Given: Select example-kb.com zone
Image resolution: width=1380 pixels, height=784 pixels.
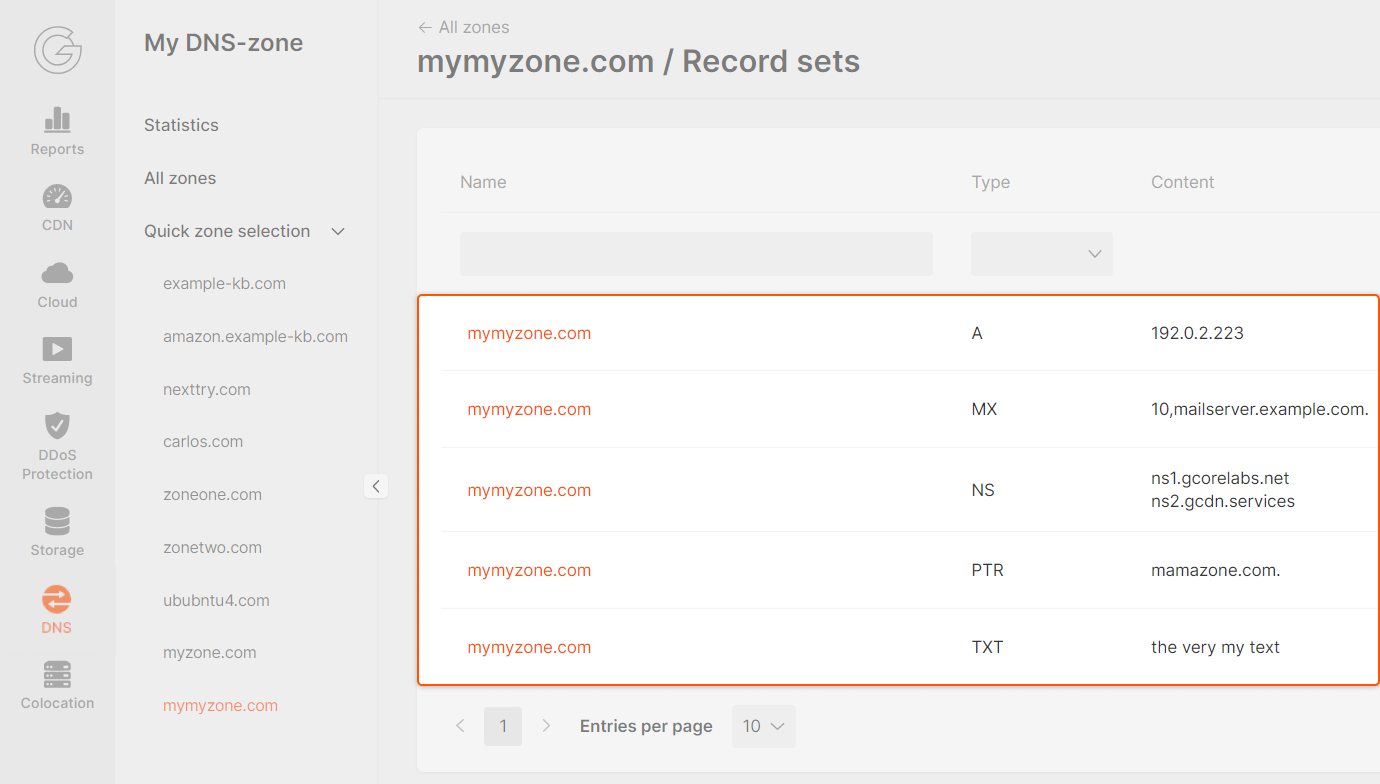Looking at the screenshot, I should tap(224, 283).
